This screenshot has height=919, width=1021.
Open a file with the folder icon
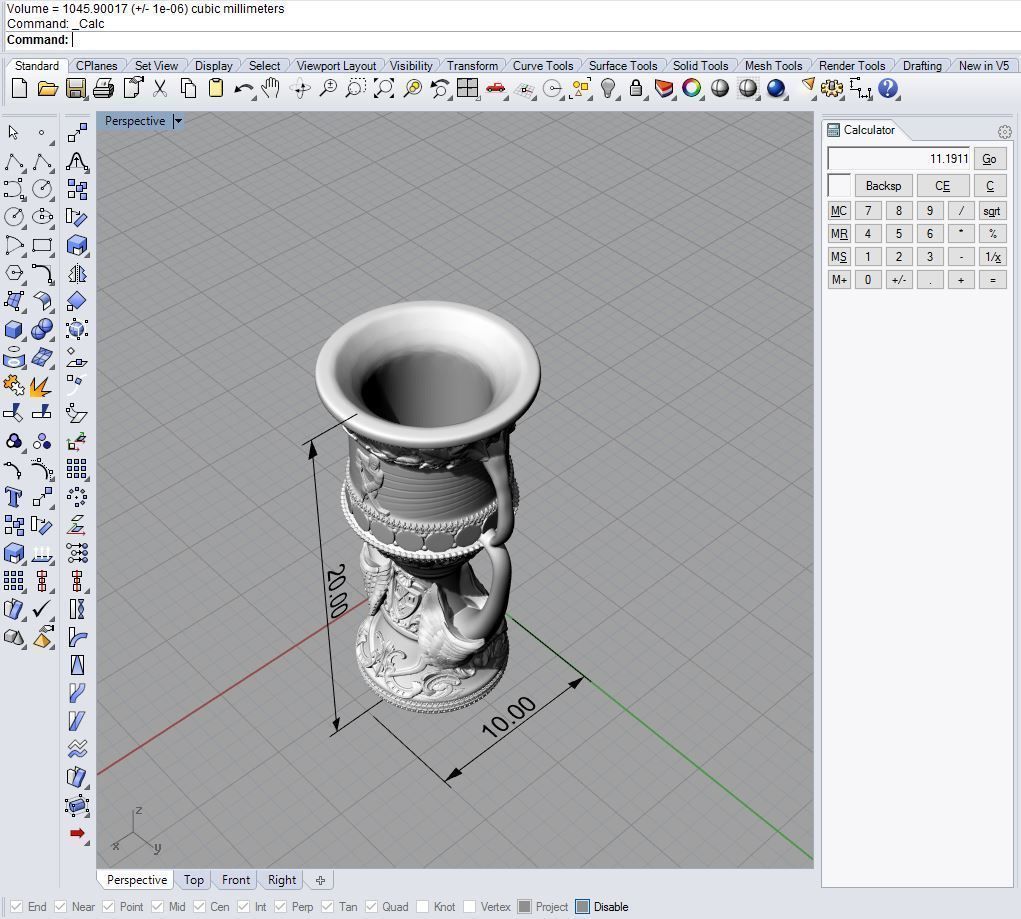(x=48, y=88)
